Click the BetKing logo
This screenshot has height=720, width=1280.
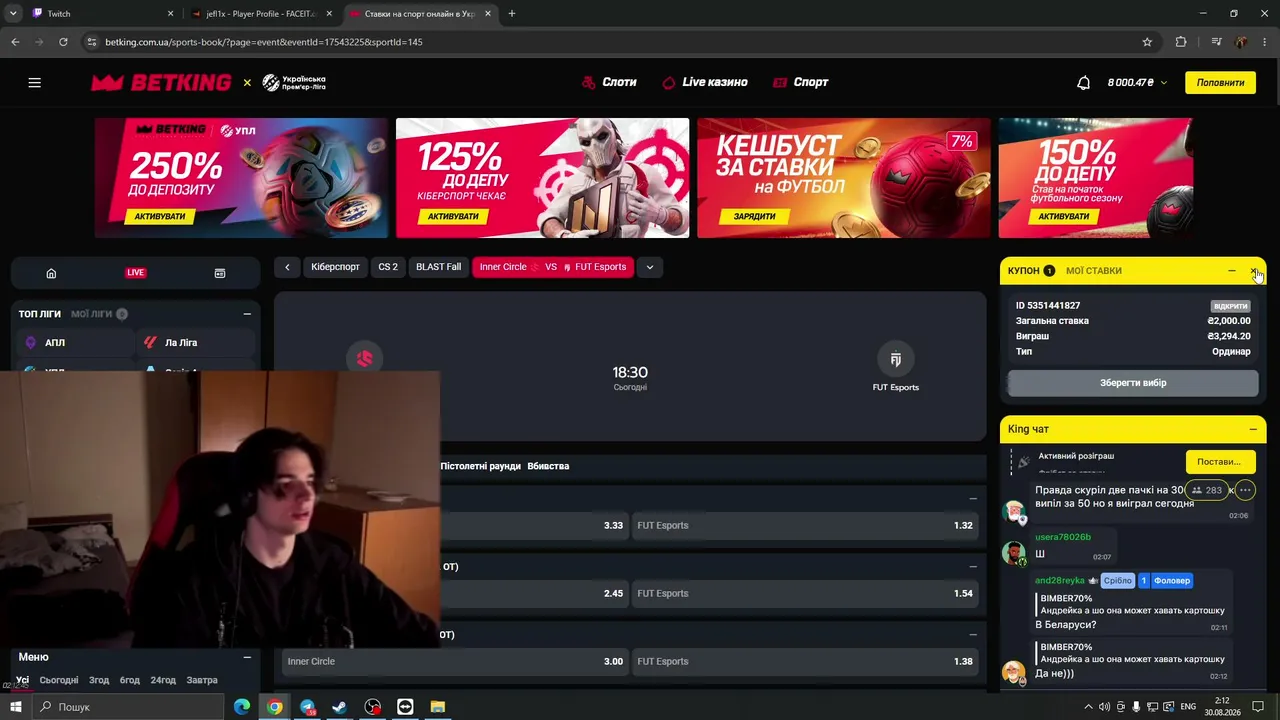click(x=161, y=83)
